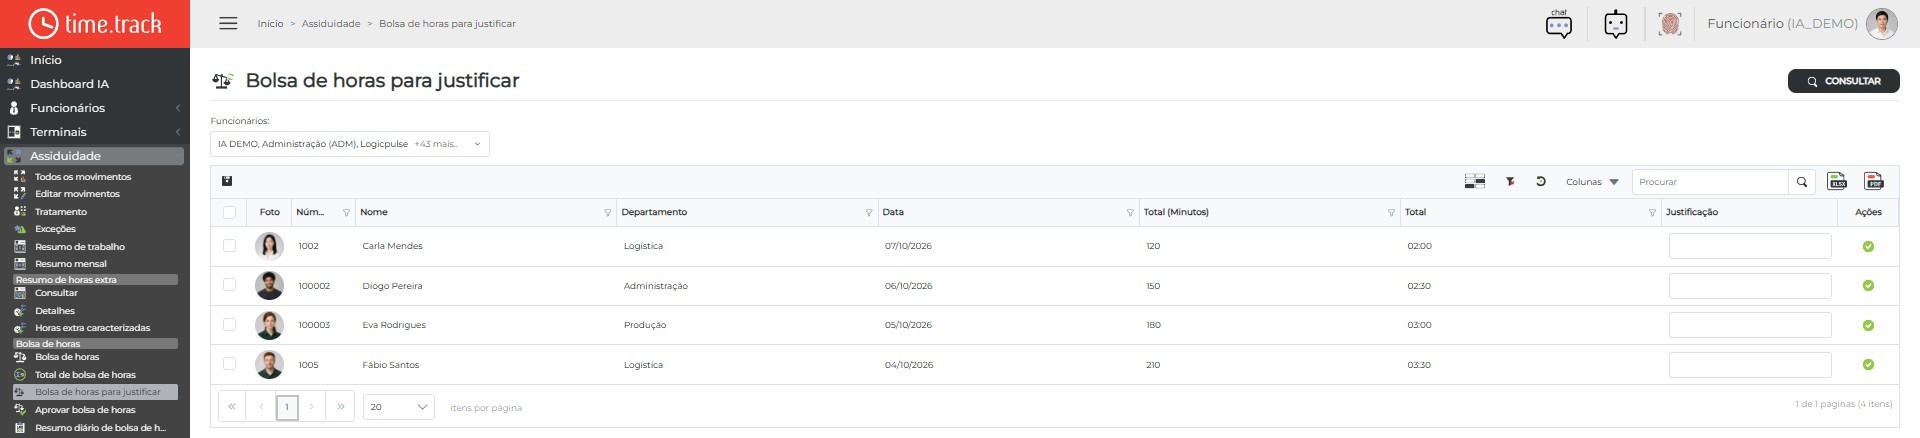Check the Eva Rodrigues row checkbox
Image resolution: width=1920 pixels, height=438 pixels.
pyautogui.click(x=229, y=325)
